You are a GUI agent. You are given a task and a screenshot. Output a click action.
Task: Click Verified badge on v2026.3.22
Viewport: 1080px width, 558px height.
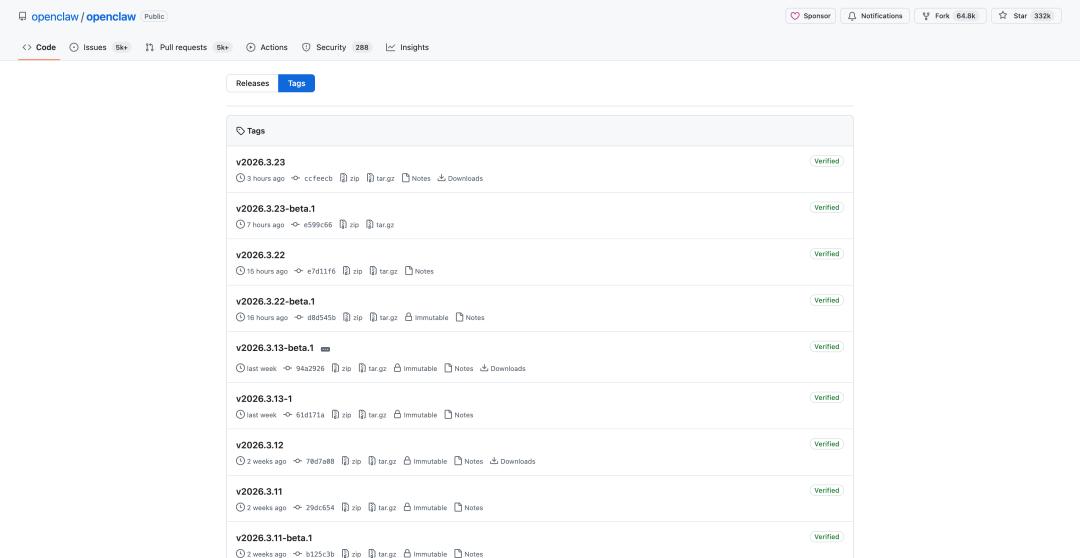827,254
